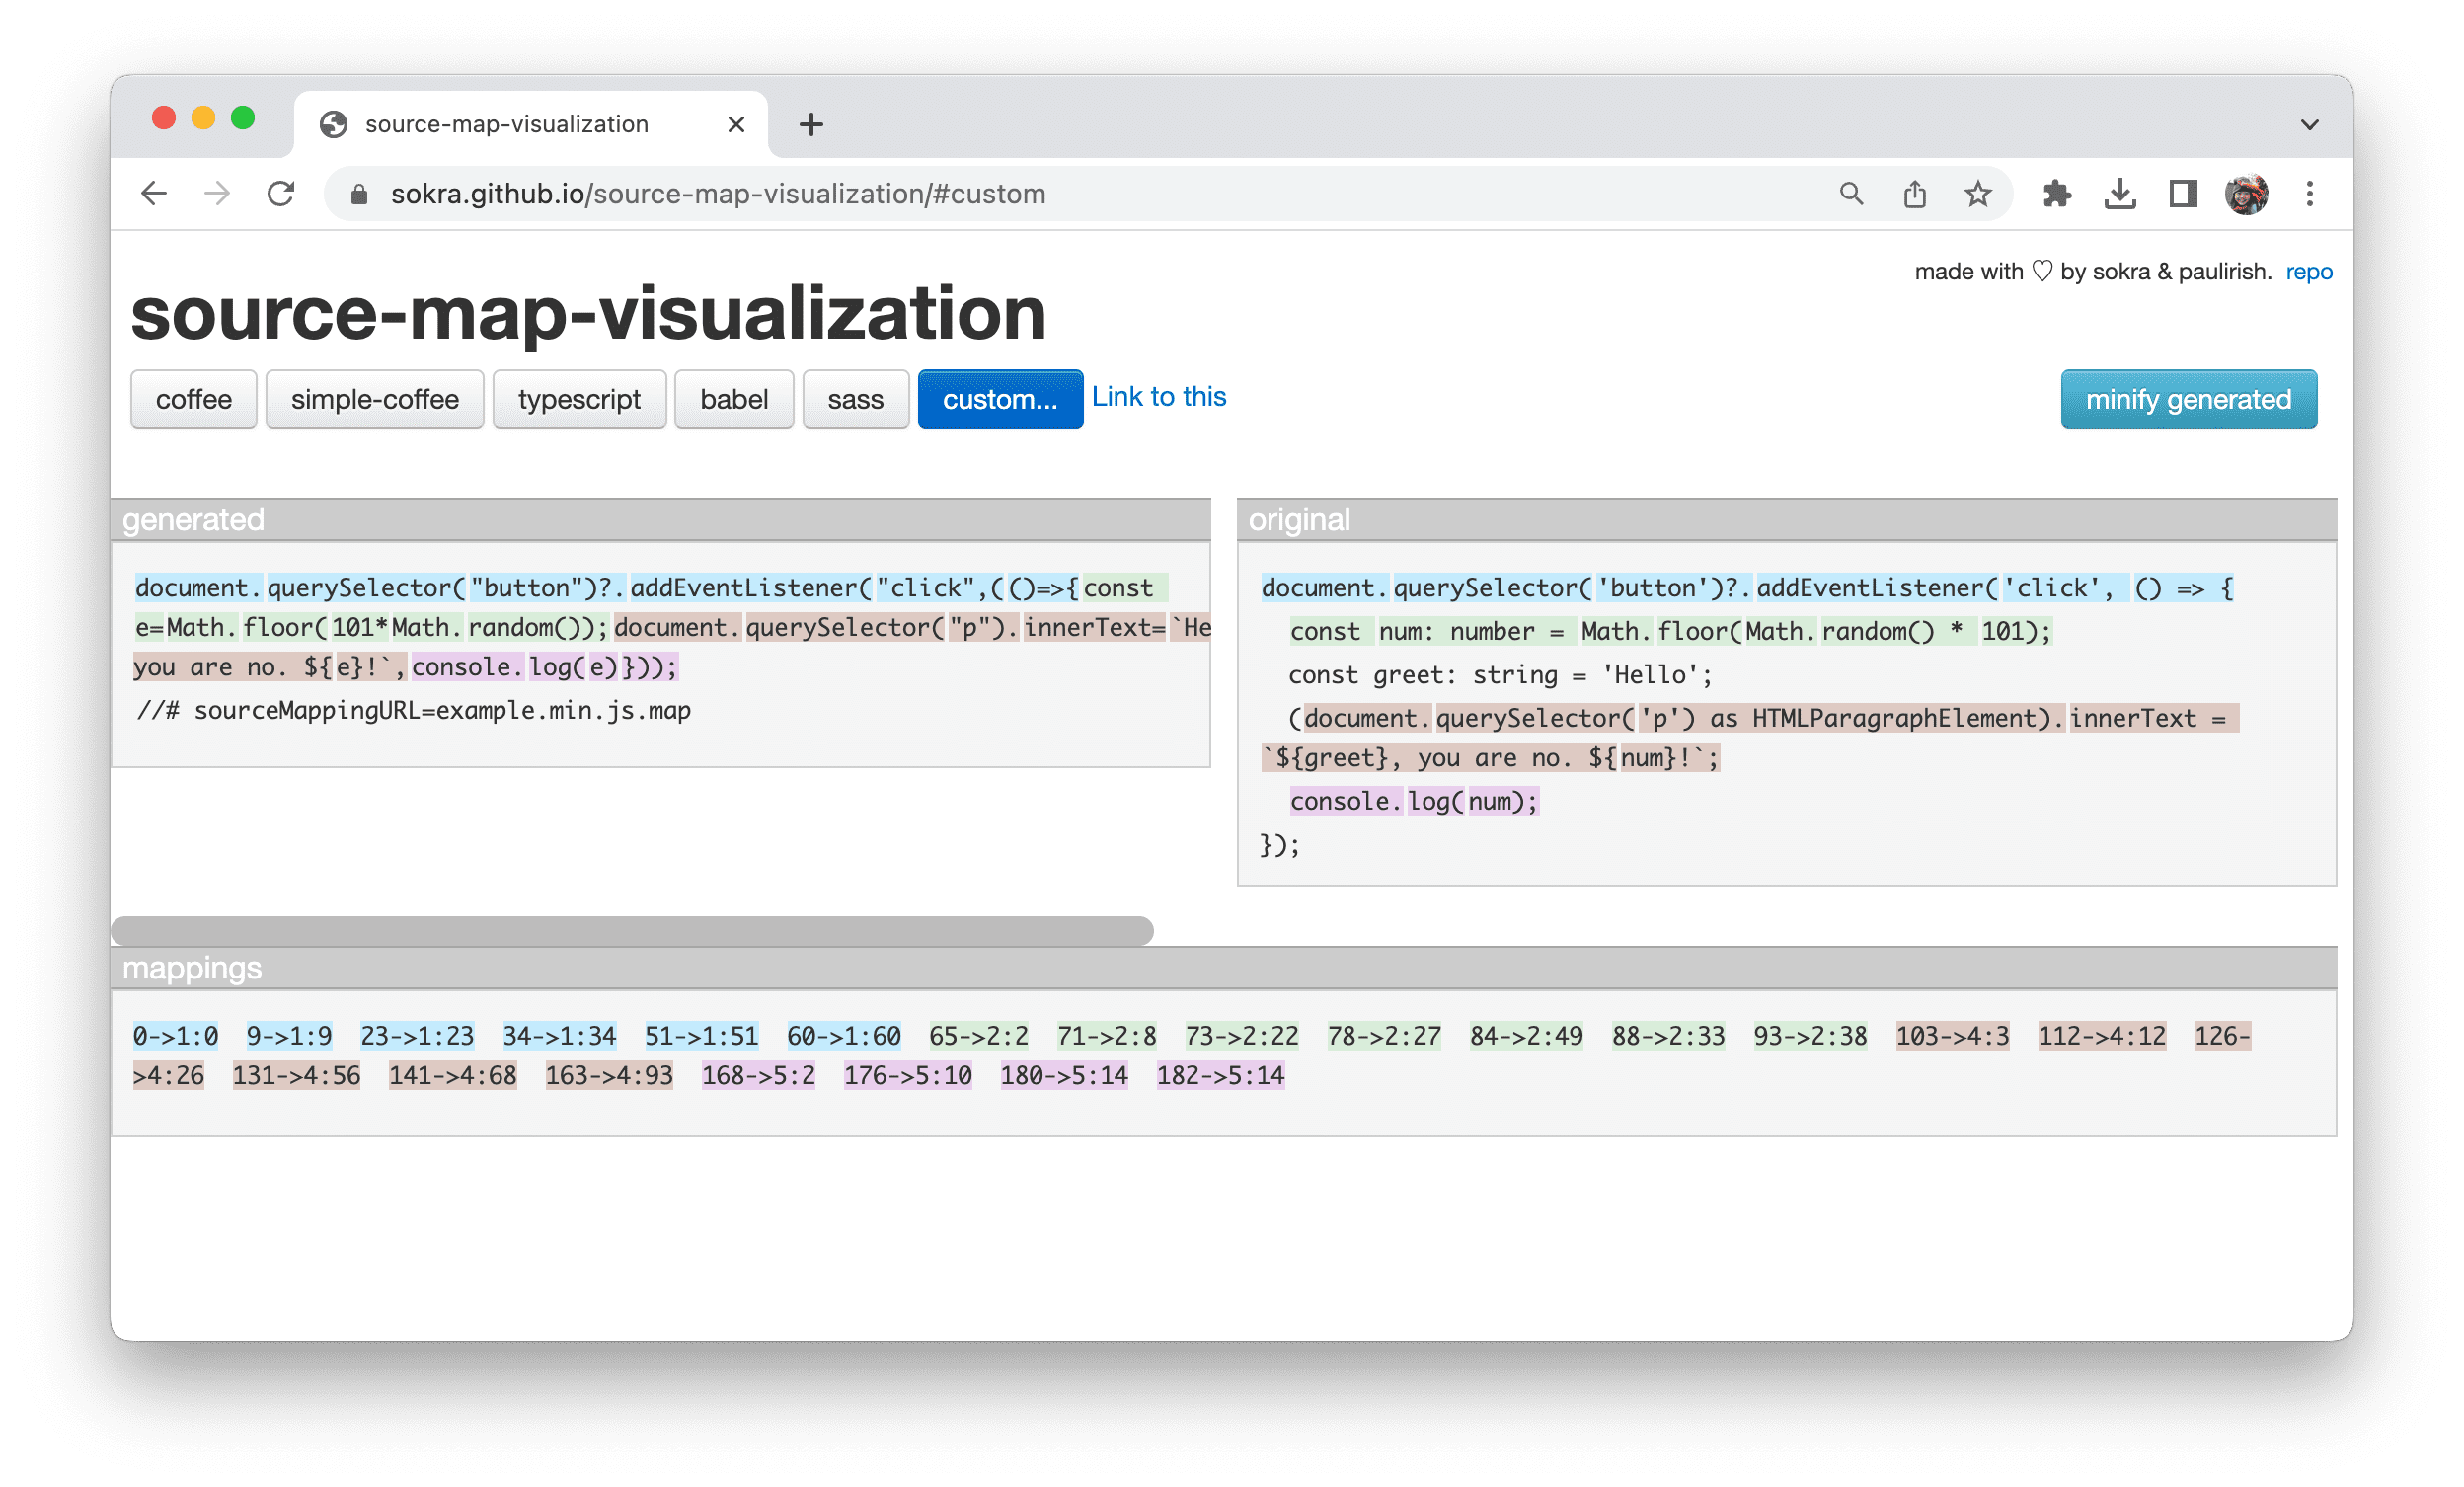Screen dimensions: 2464x1487
Task: Click 'custom...' active preset button
Action: click(x=994, y=398)
